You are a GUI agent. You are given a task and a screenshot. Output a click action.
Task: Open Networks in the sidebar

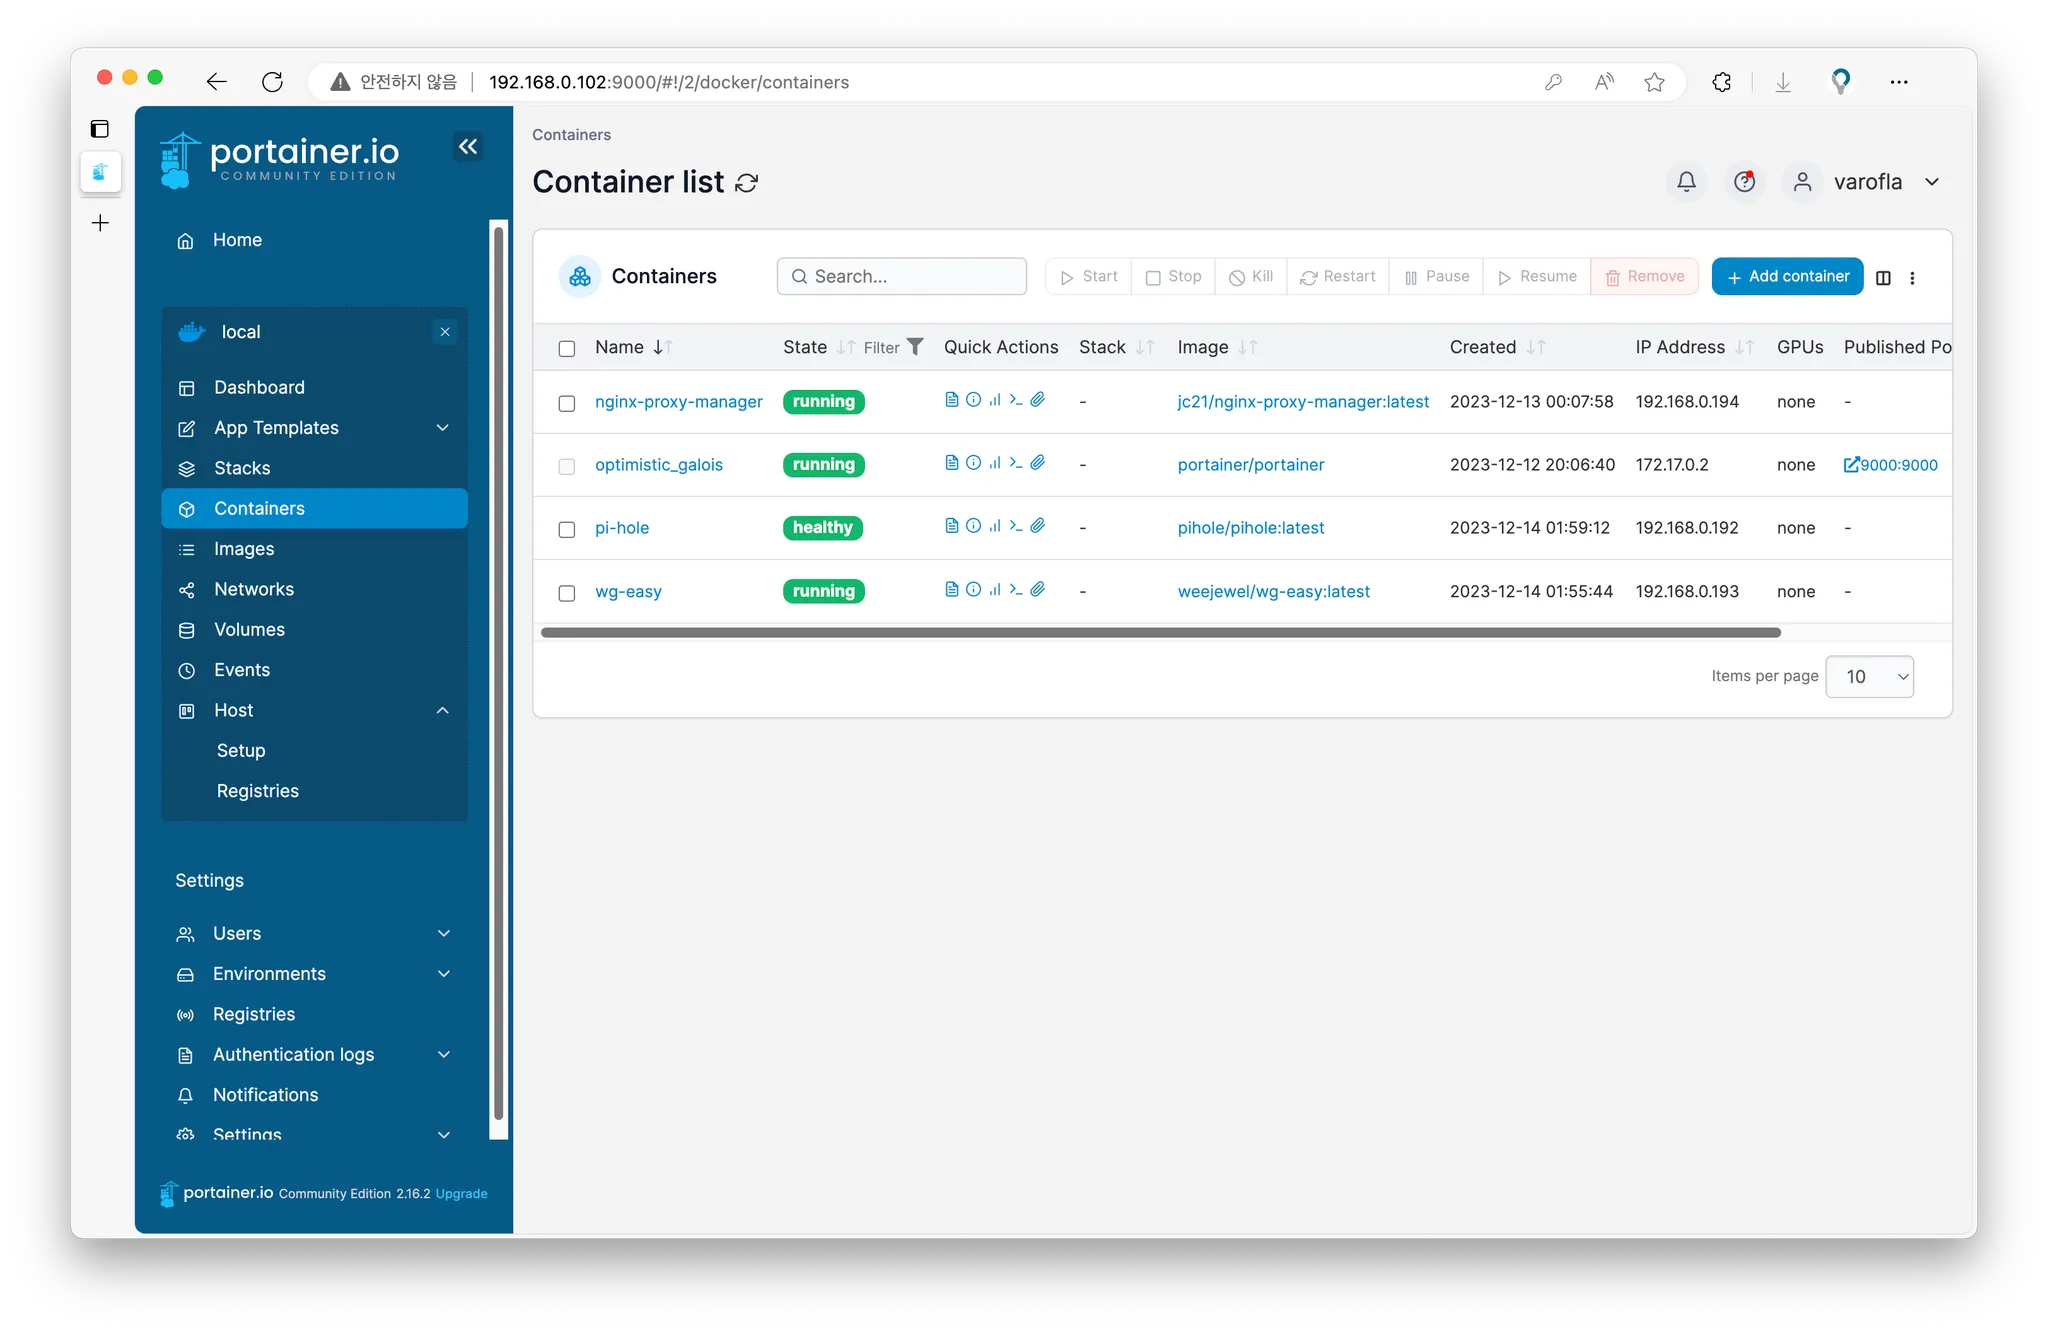pos(254,589)
